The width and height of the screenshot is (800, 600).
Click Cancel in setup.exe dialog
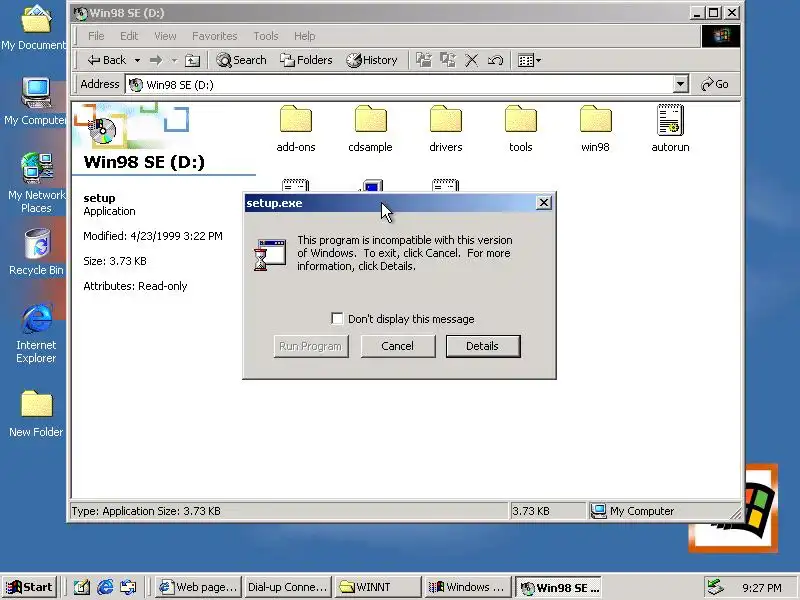(397, 346)
